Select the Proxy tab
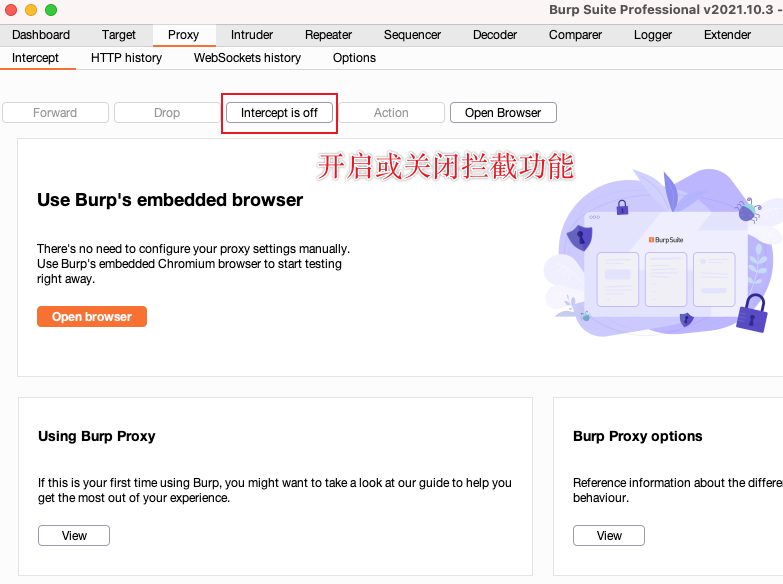The height and width of the screenshot is (584, 783). click(184, 35)
